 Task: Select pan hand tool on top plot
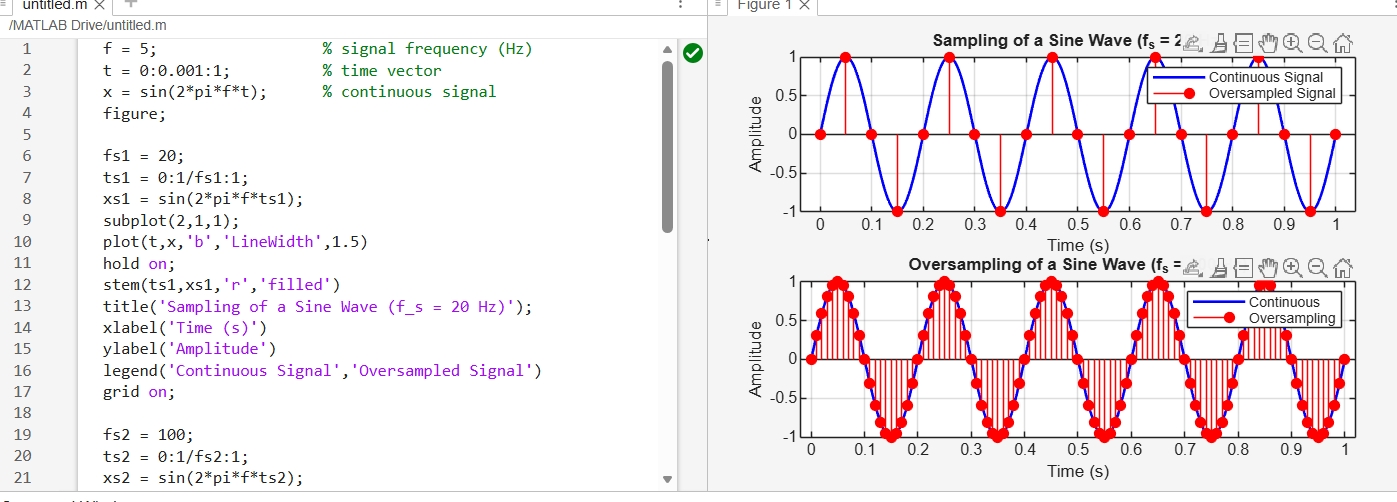1268,42
